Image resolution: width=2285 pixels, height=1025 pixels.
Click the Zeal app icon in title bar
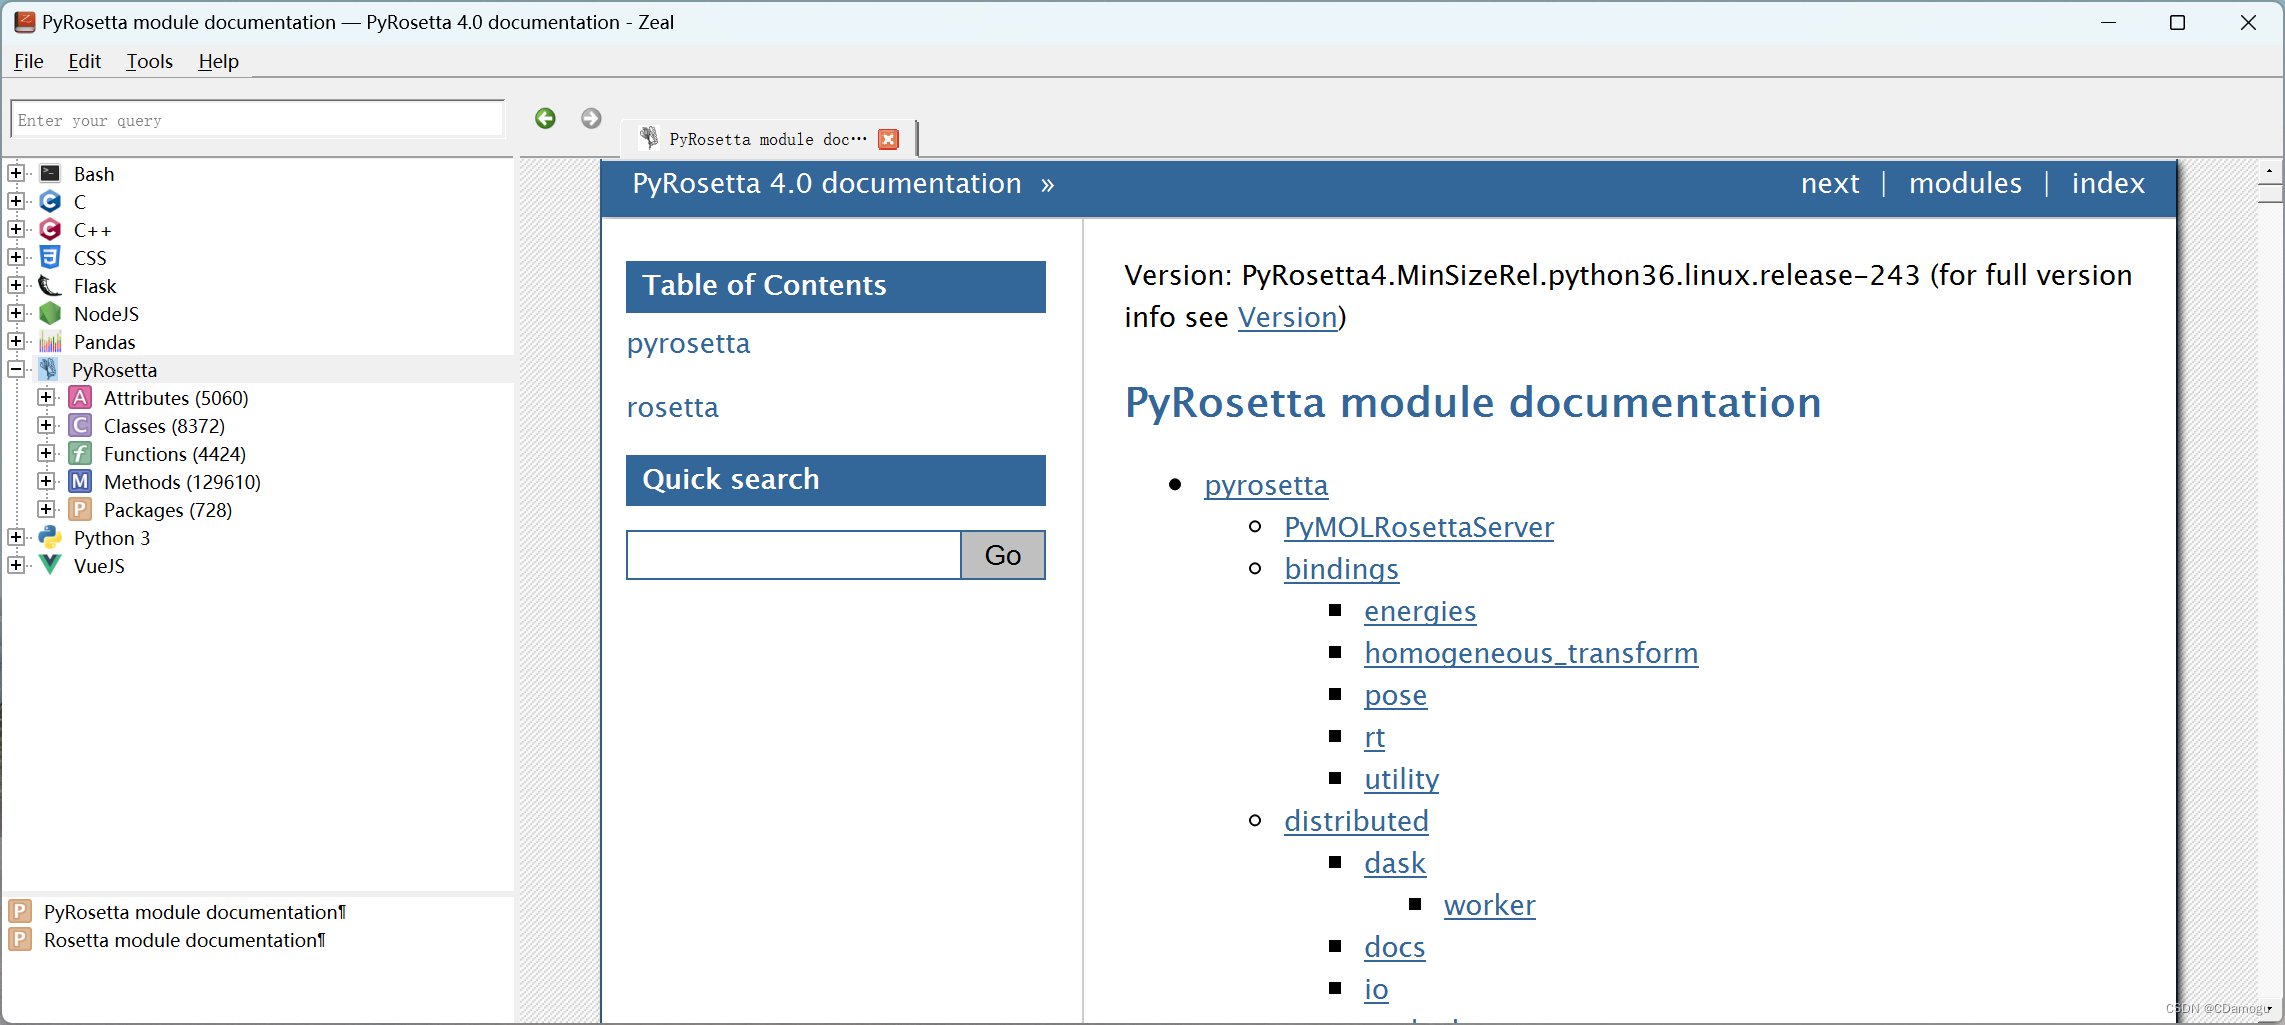coord(24,22)
